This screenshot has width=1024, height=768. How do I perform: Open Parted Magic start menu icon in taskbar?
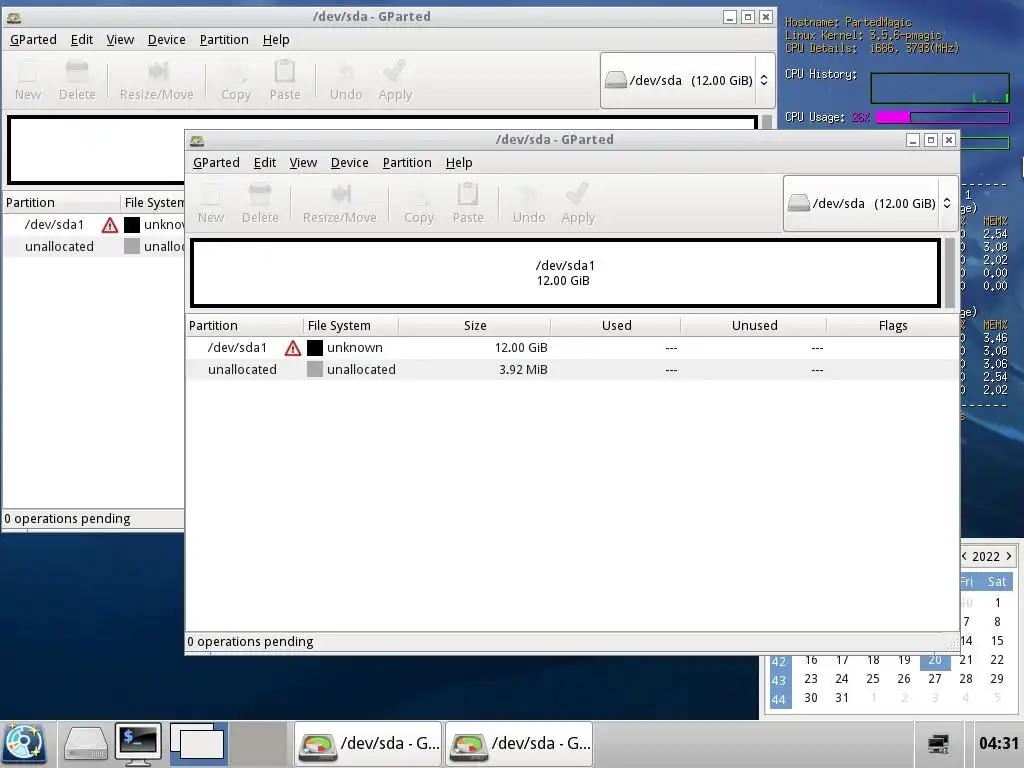pyautogui.click(x=24, y=744)
